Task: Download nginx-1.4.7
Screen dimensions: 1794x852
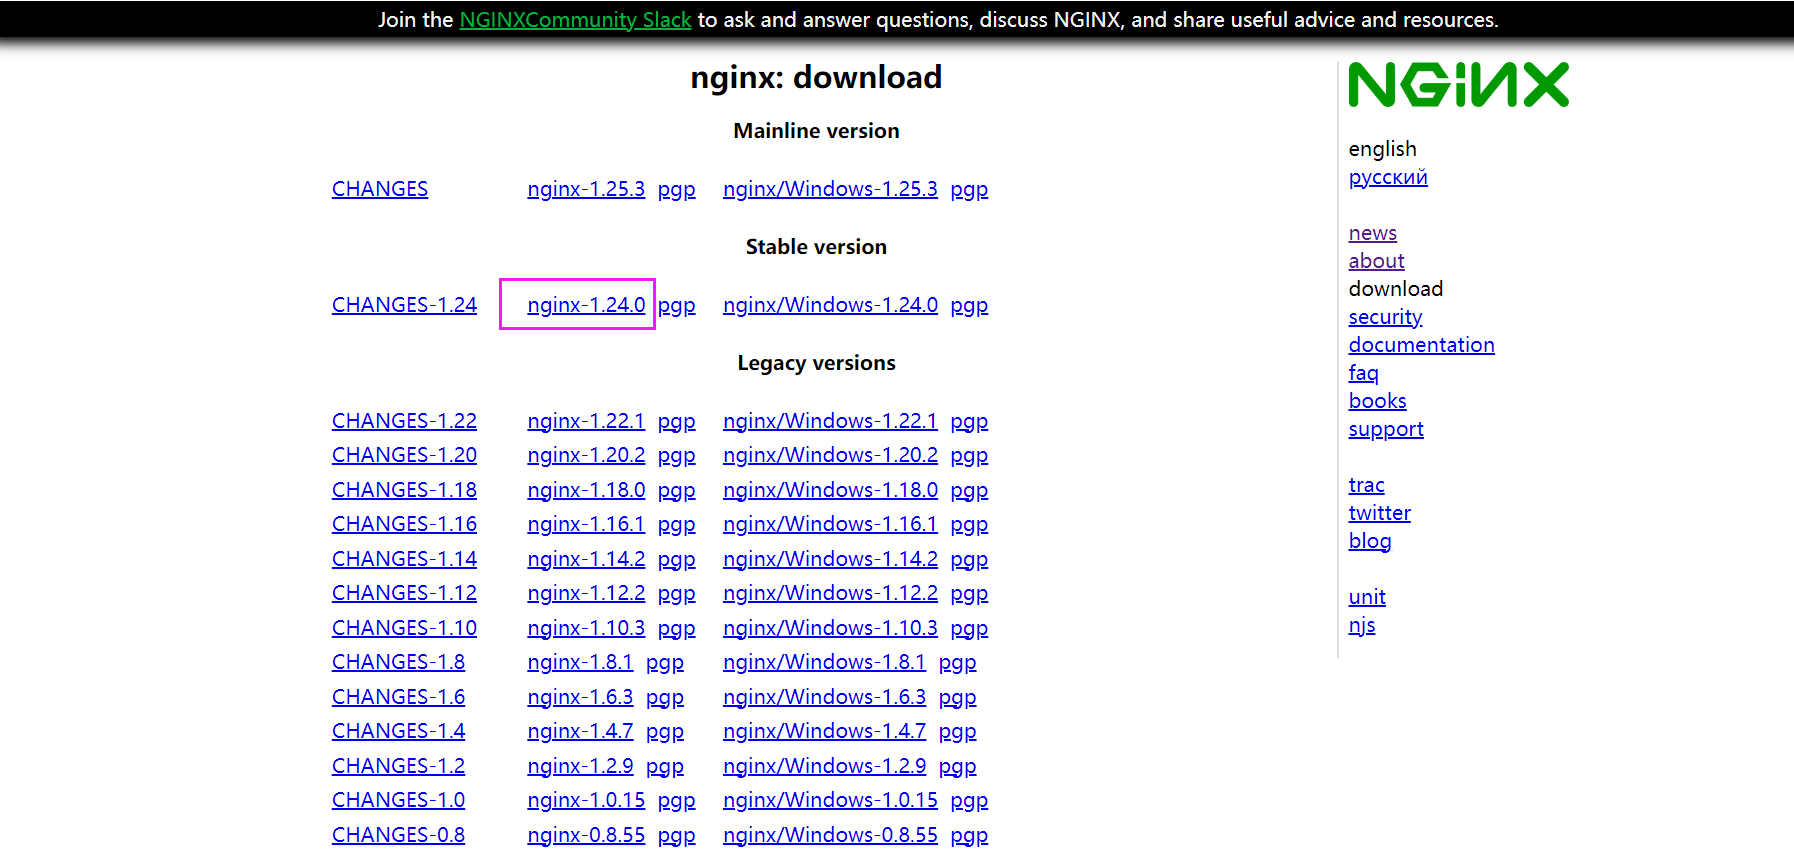Action: (580, 731)
